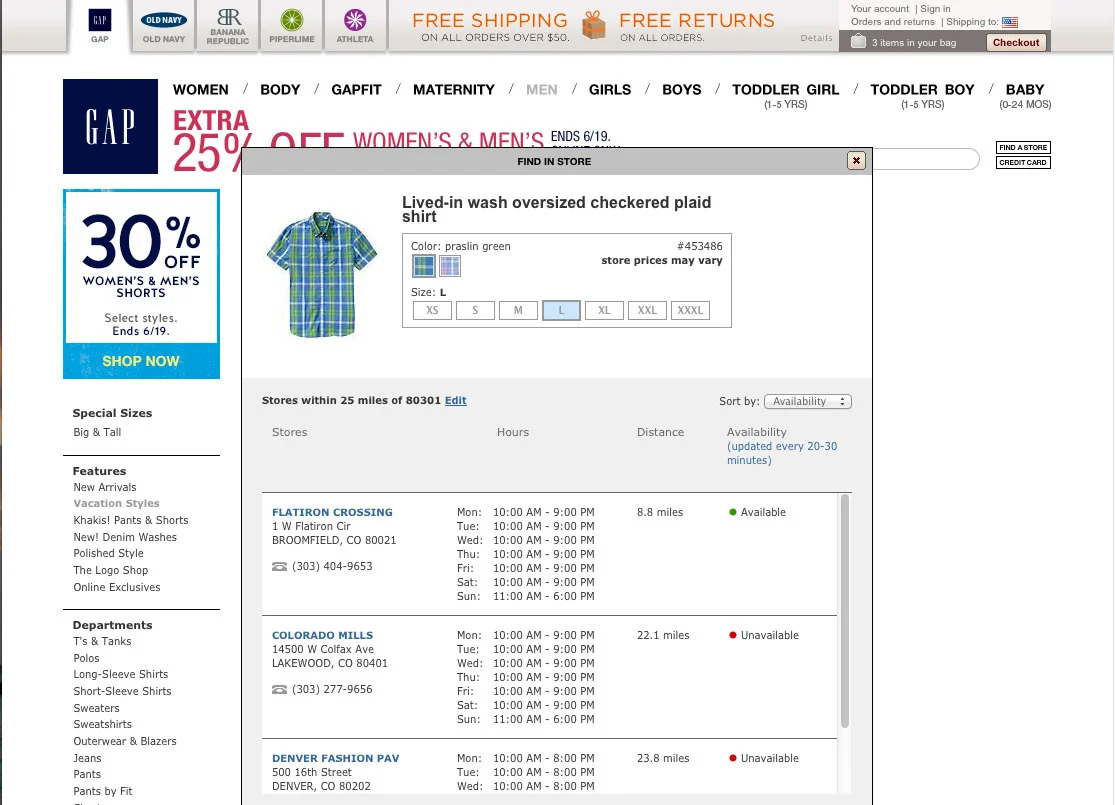Switch to Banana Republic brand tab
The width and height of the screenshot is (1115, 805).
point(228,26)
